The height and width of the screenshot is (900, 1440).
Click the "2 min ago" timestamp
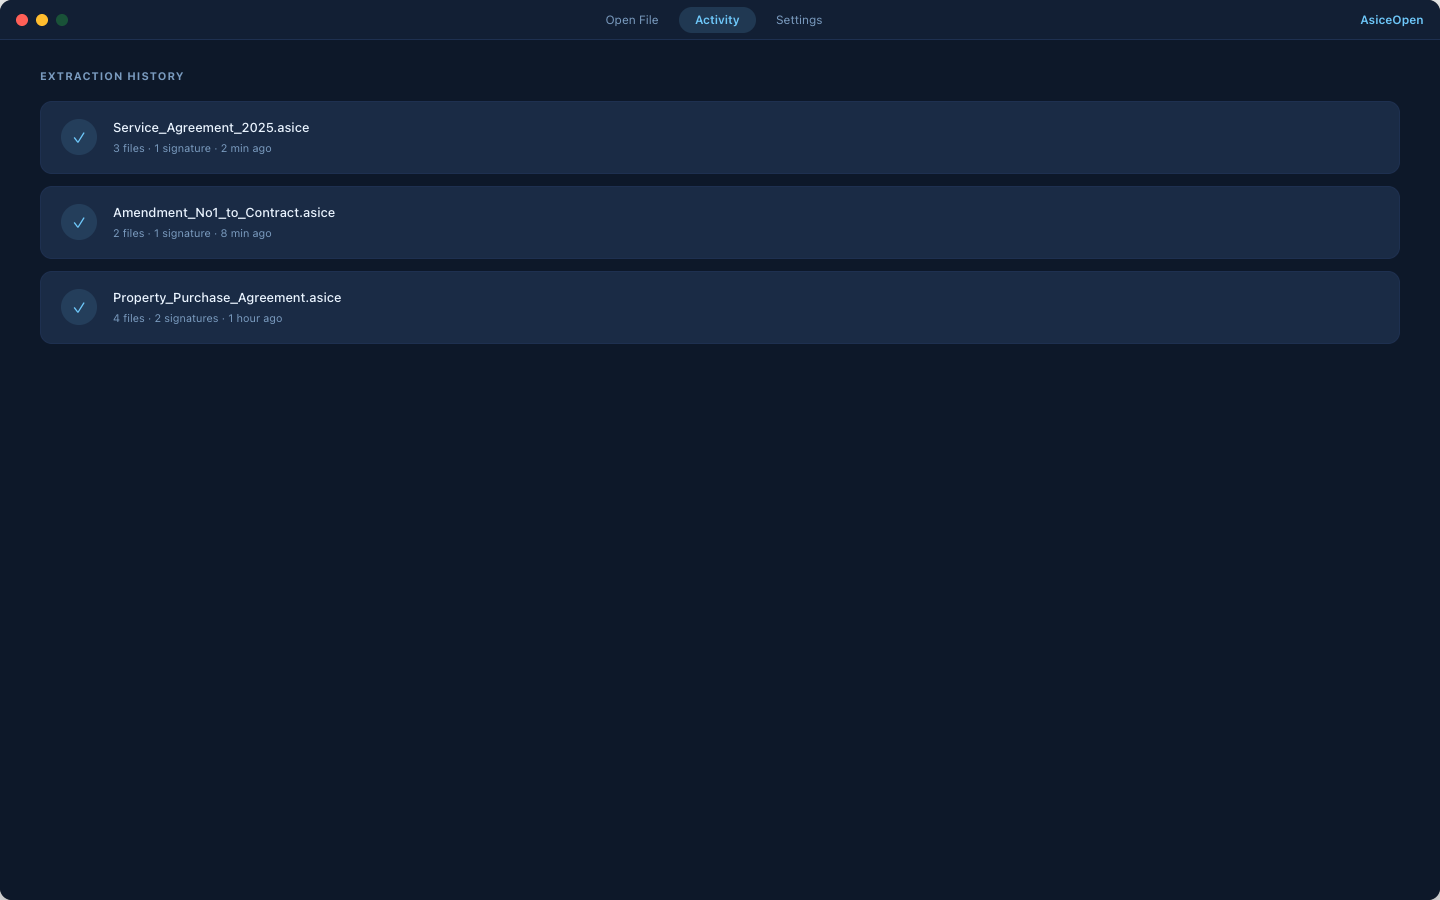pos(246,149)
